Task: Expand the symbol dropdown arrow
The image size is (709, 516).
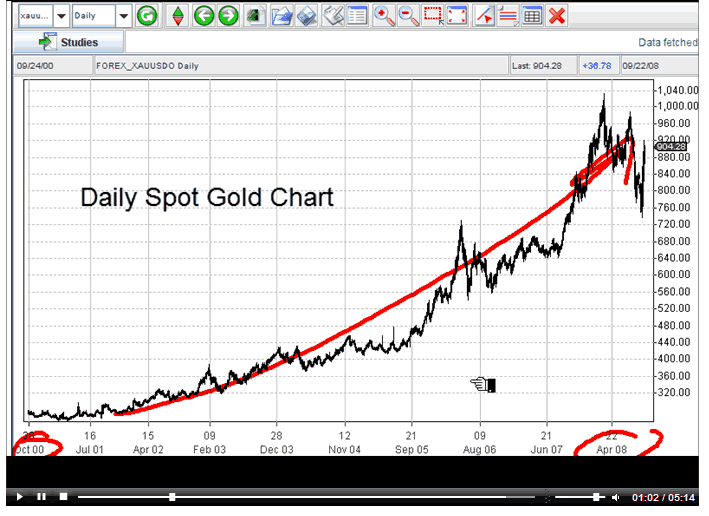Action: (x=61, y=16)
